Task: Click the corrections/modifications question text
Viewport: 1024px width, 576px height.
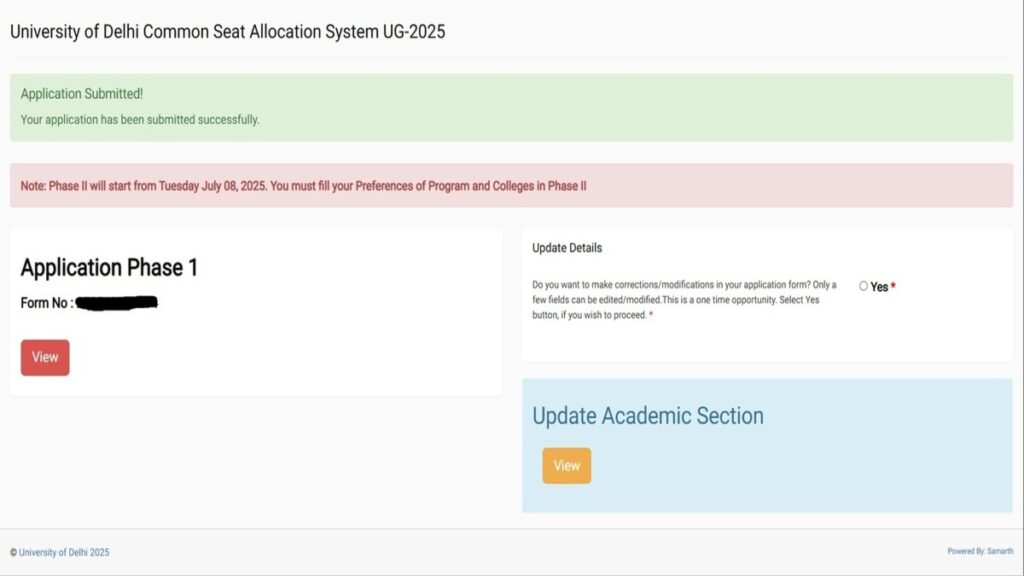Action: (684, 300)
